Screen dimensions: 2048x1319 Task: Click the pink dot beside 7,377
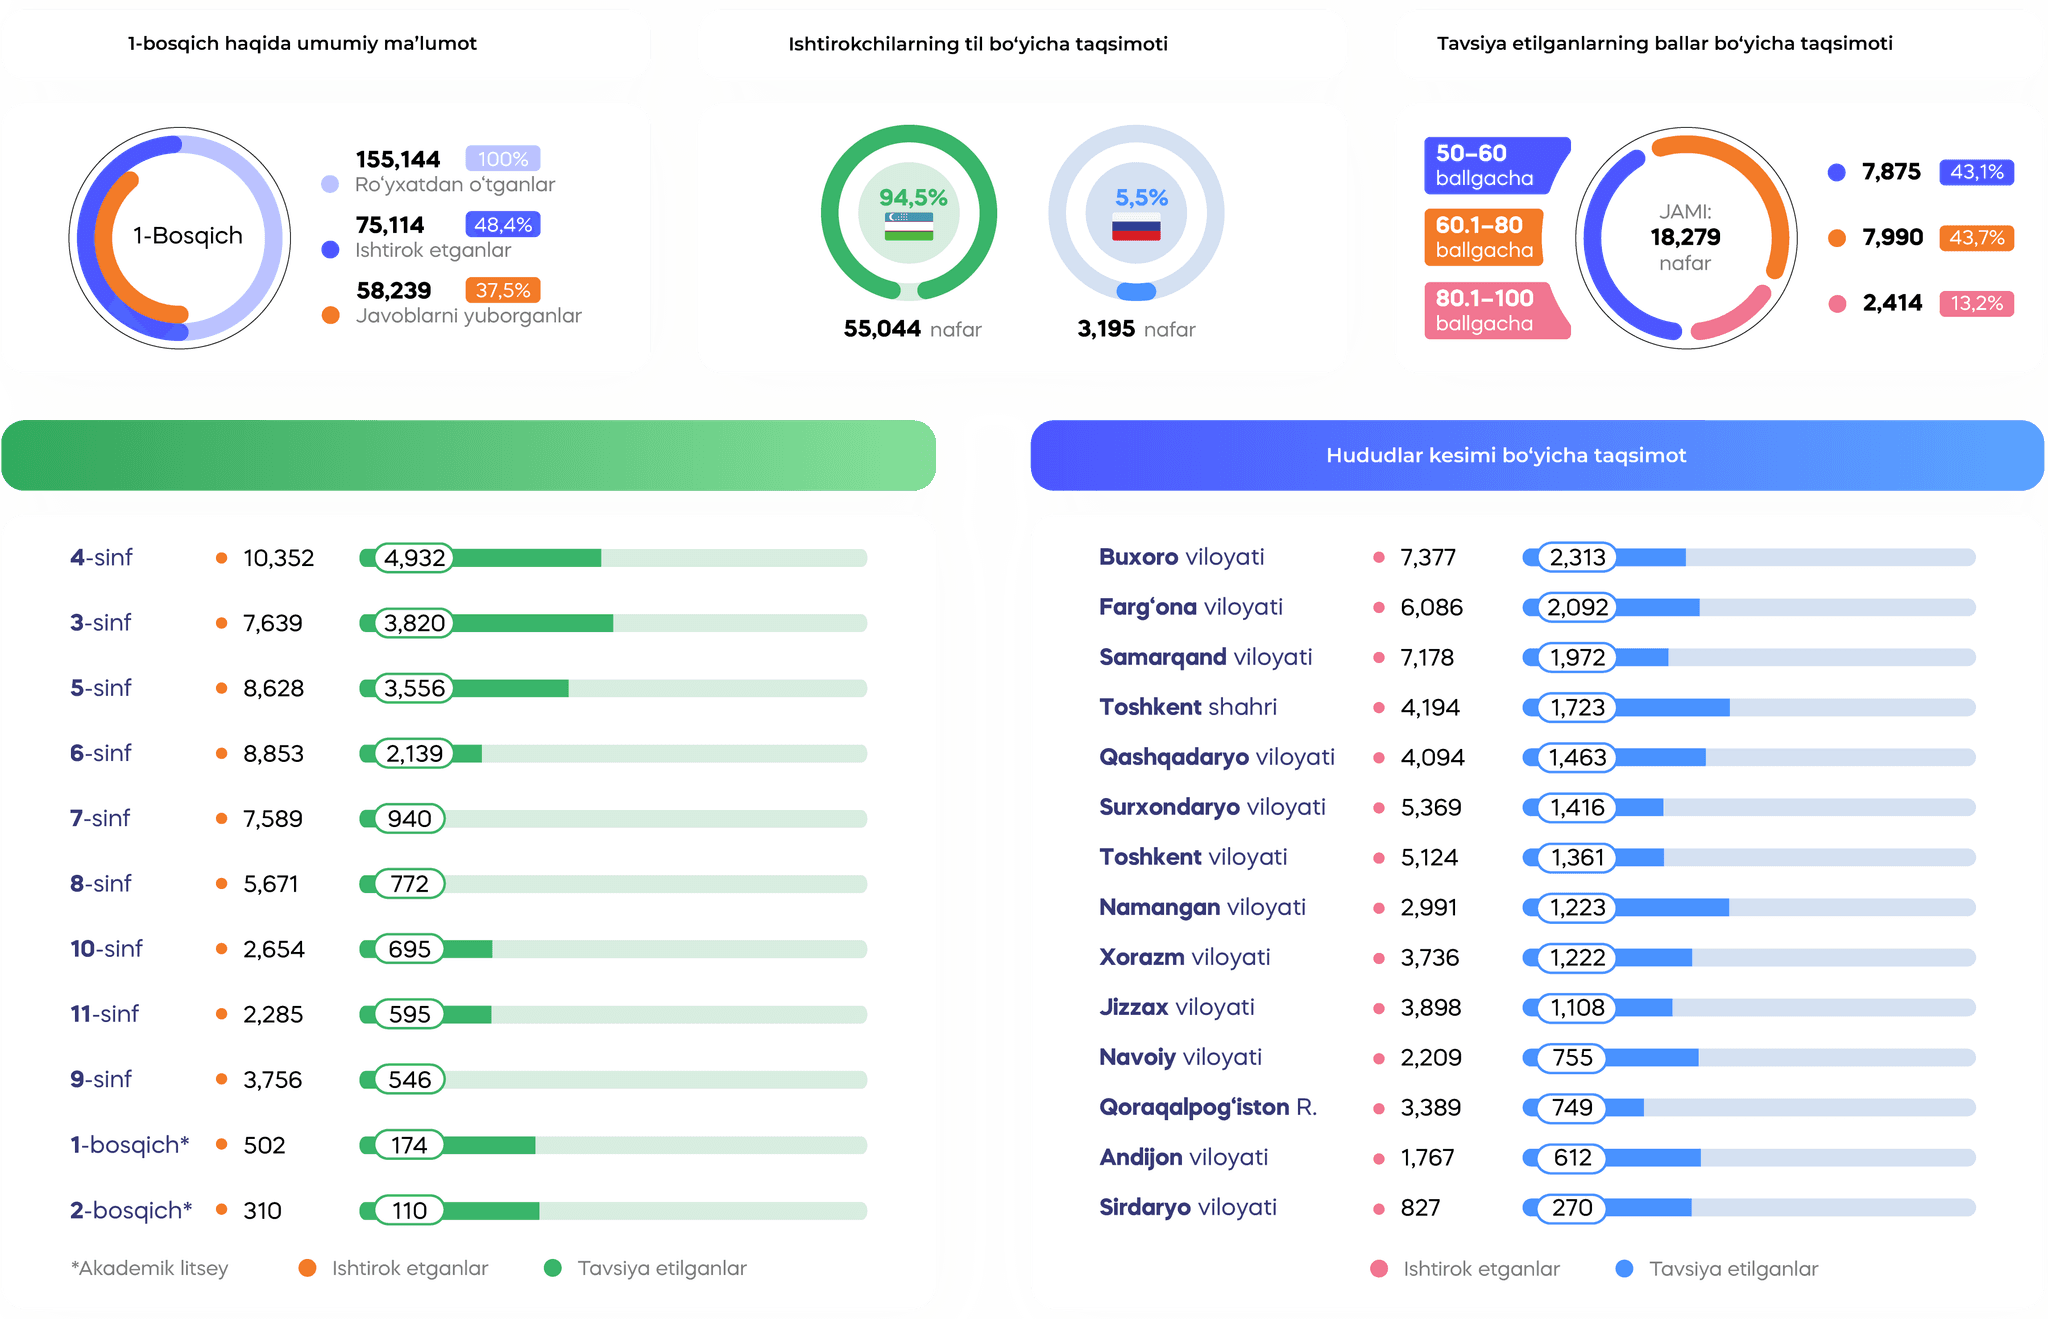coord(1379,557)
